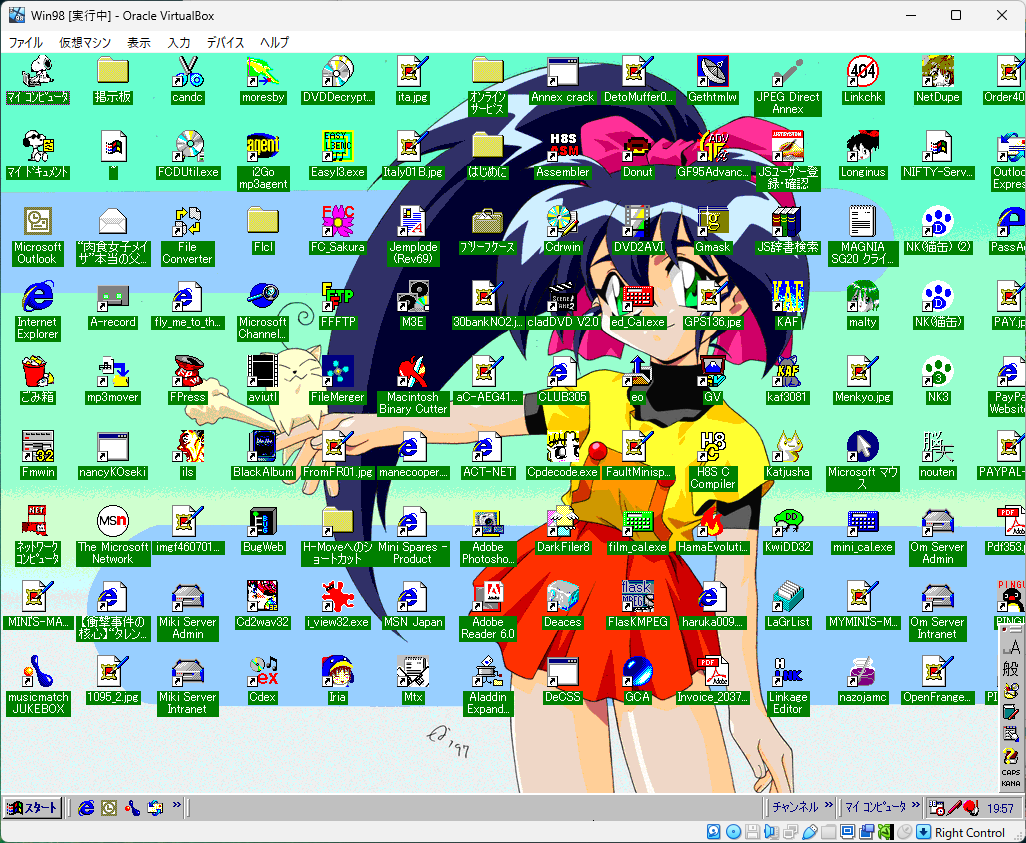
Task: Toggle KANA lock on the IME toolbar
Action: (1010, 783)
